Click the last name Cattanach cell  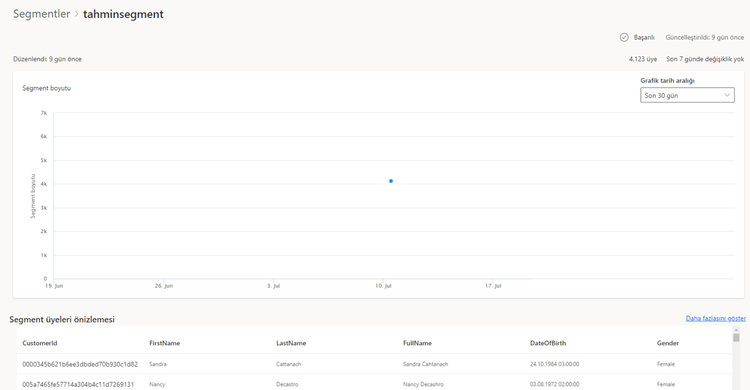coord(288,364)
